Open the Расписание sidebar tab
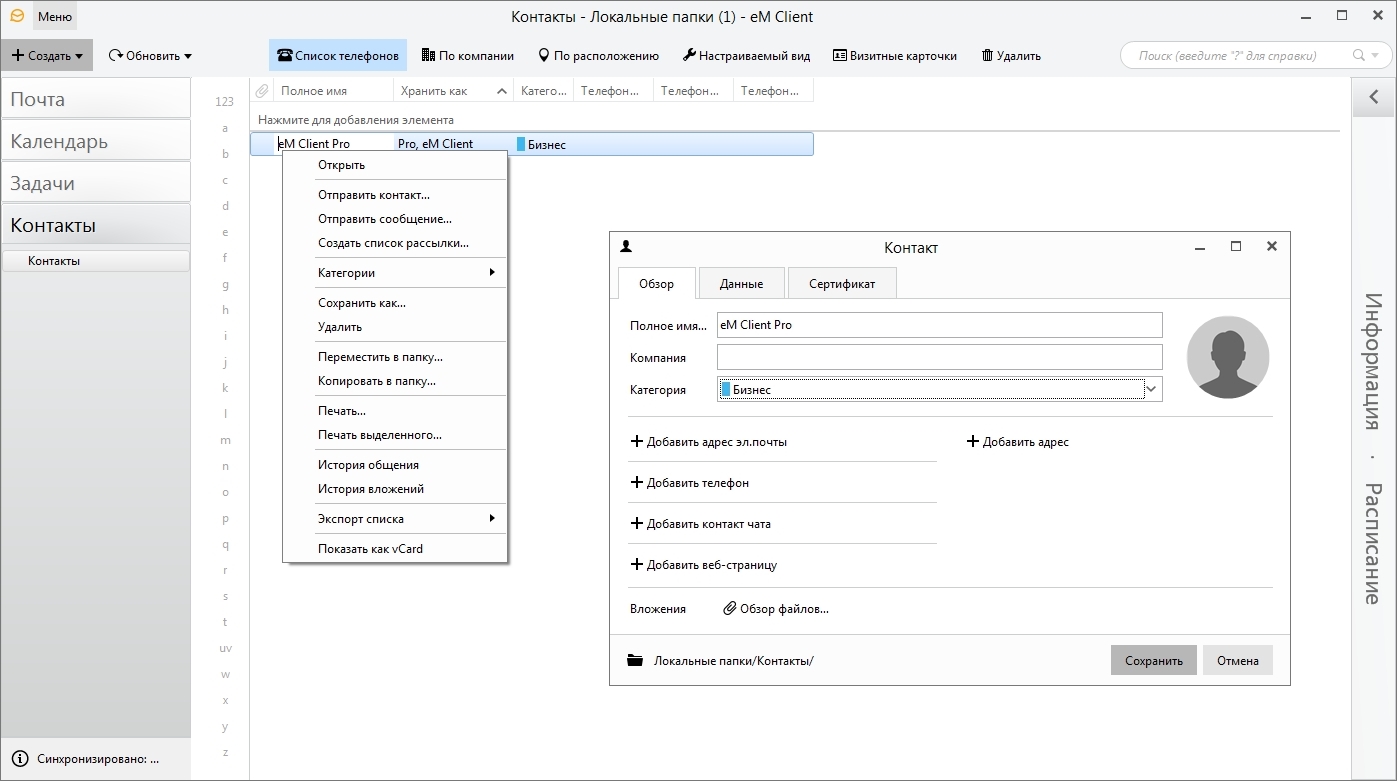 [1374, 544]
